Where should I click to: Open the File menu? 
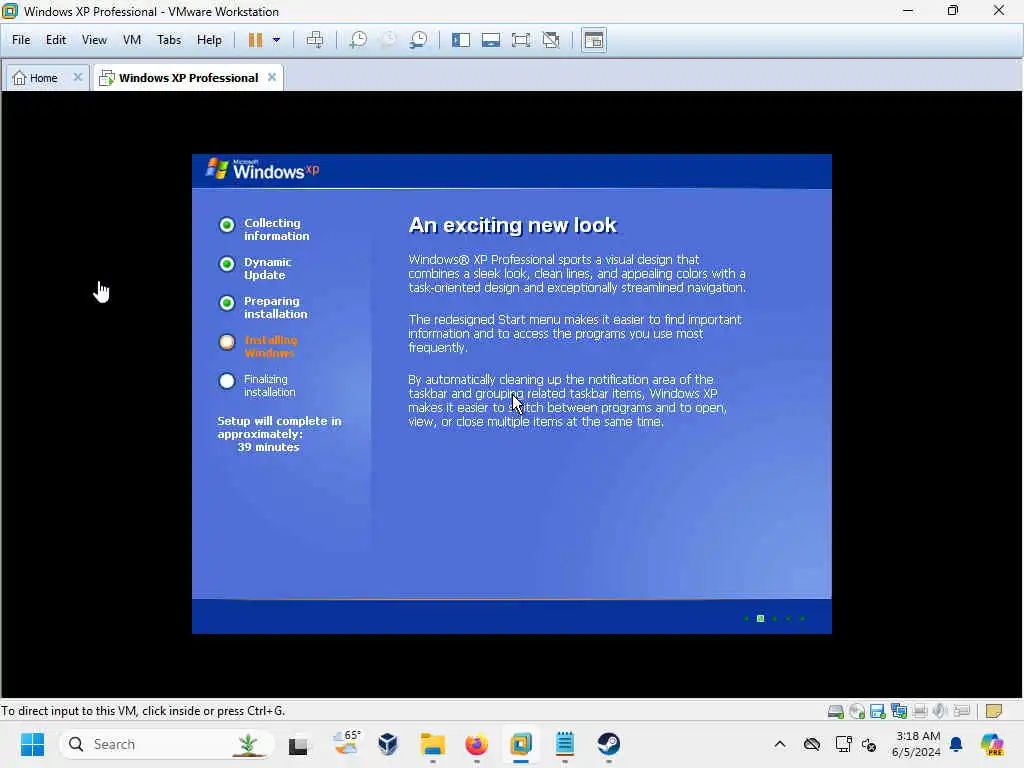click(21, 40)
